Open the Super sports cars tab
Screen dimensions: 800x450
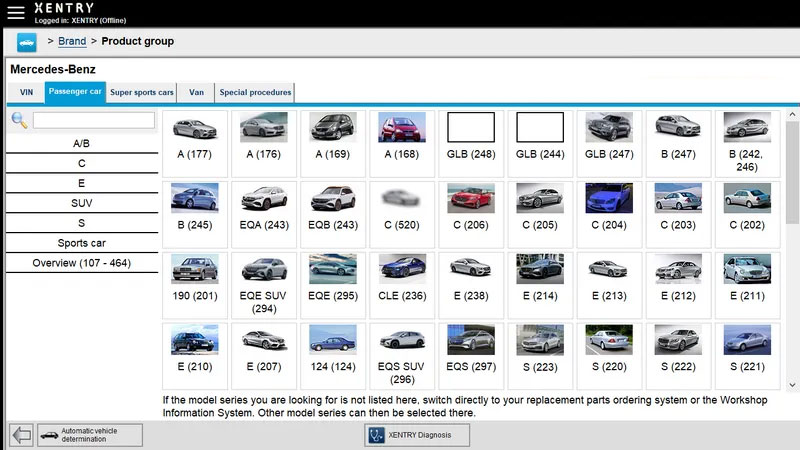click(x=141, y=93)
